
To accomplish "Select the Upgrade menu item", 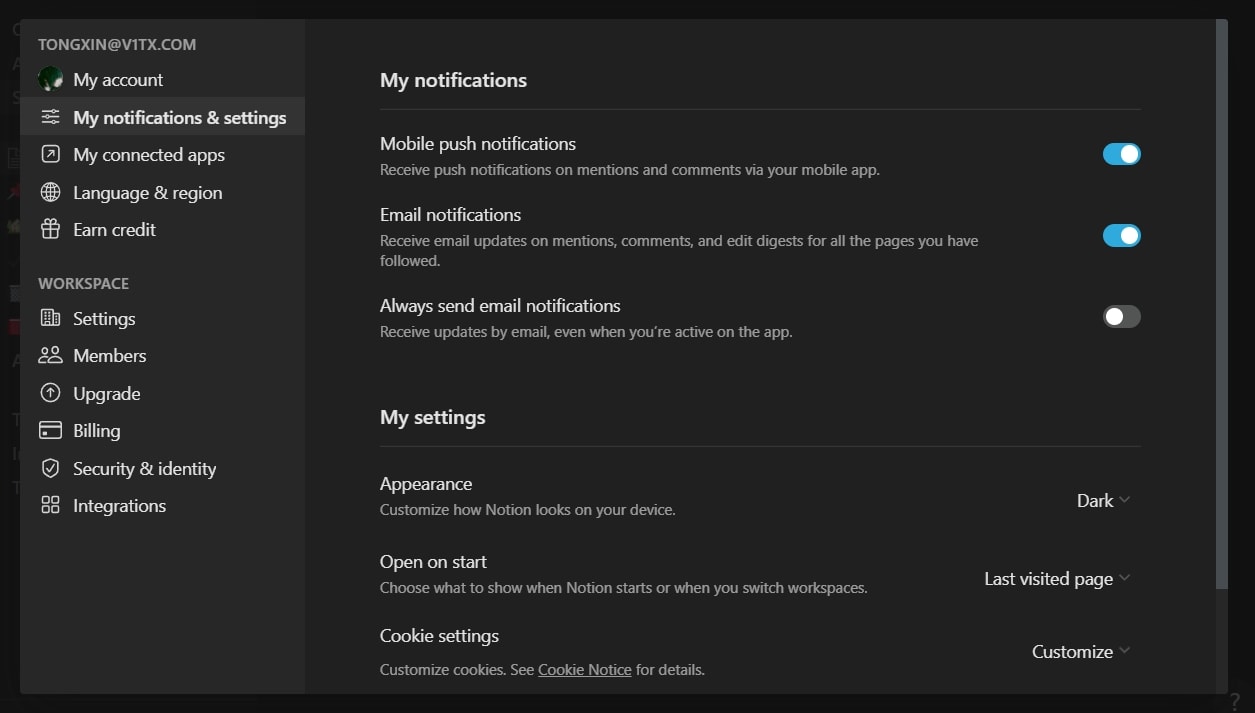I will click(106, 393).
